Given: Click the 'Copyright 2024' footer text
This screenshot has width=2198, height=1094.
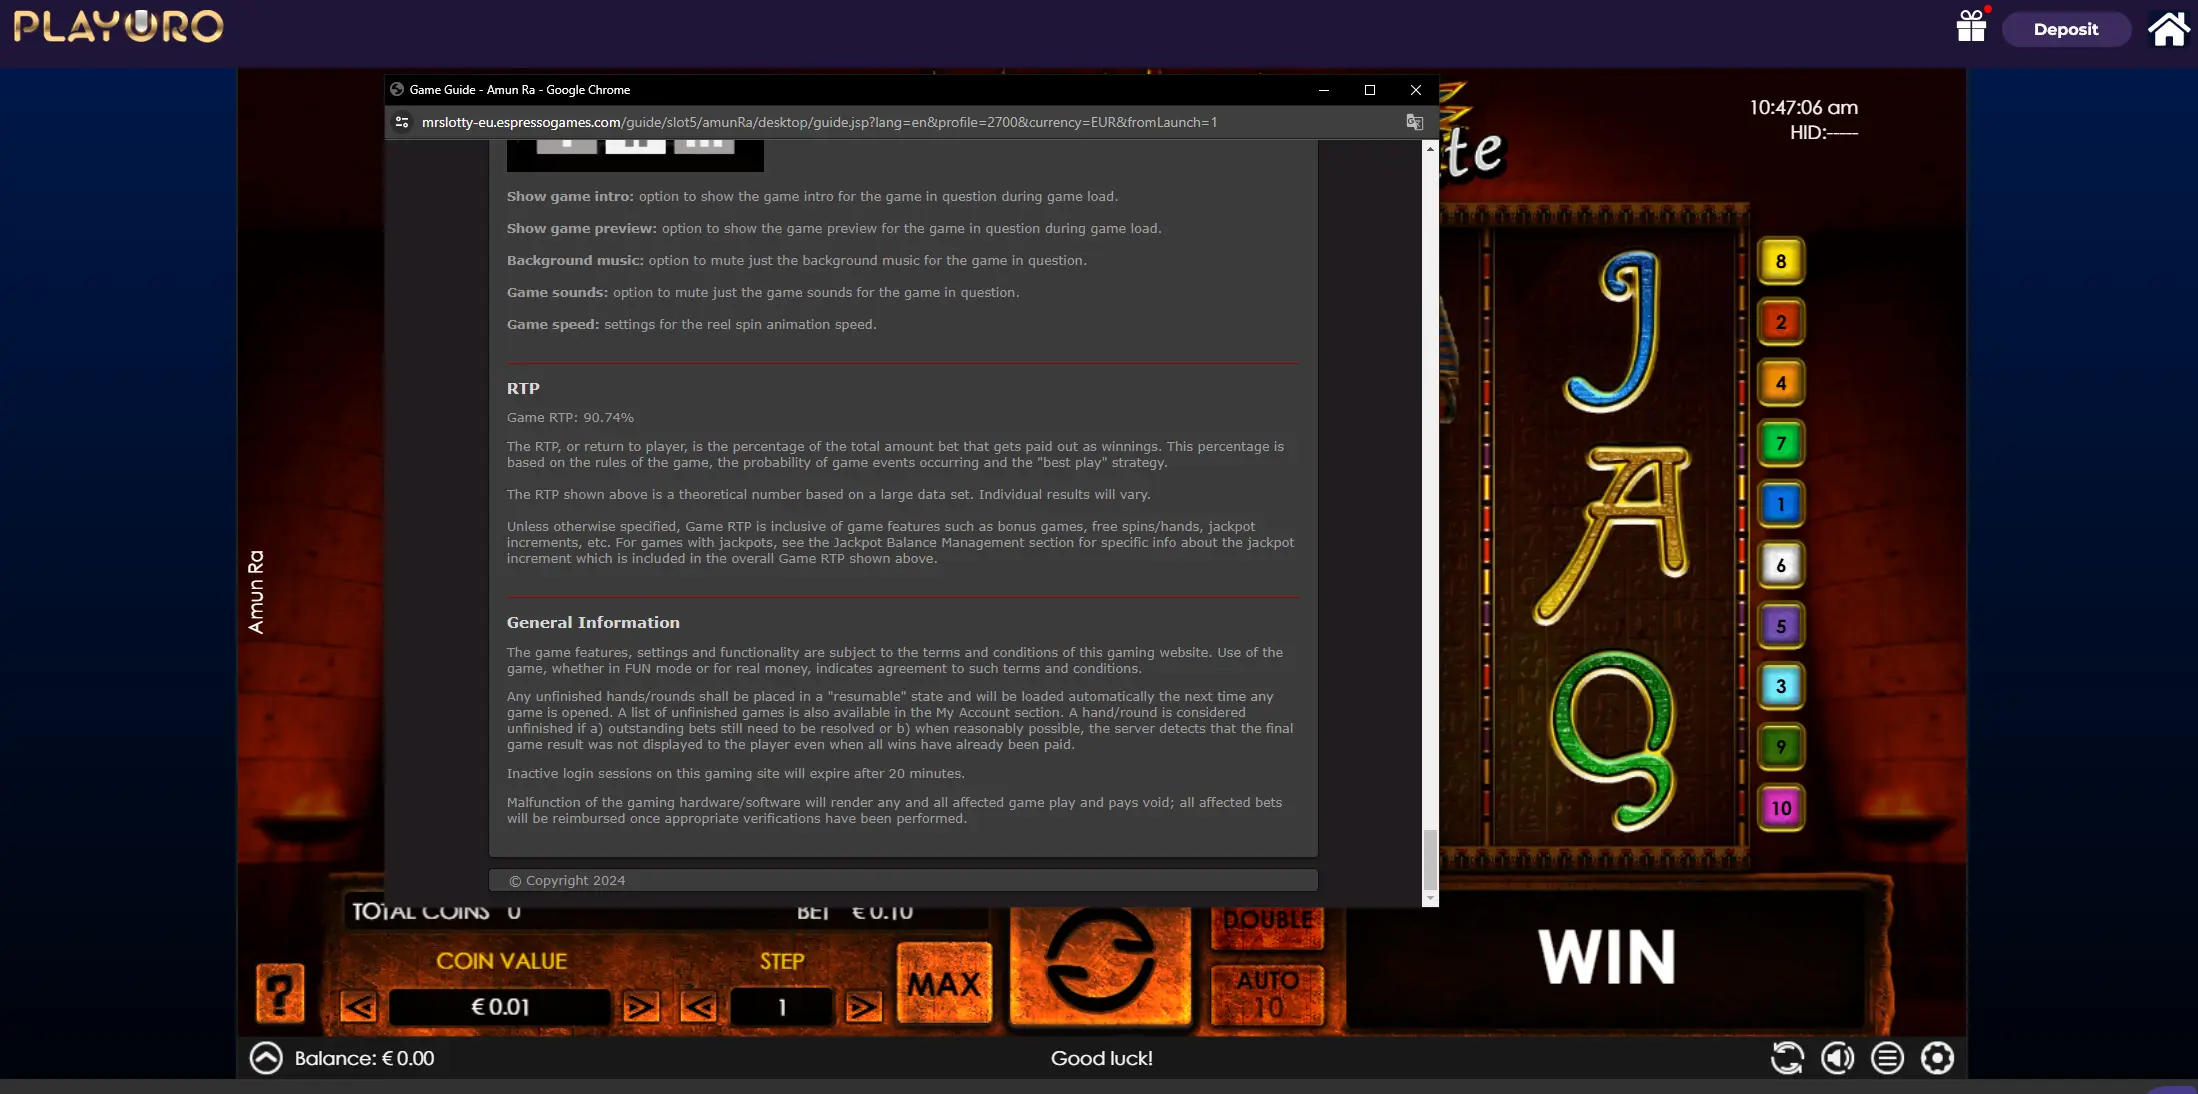Looking at the screenshot, I should click(567, 881).
